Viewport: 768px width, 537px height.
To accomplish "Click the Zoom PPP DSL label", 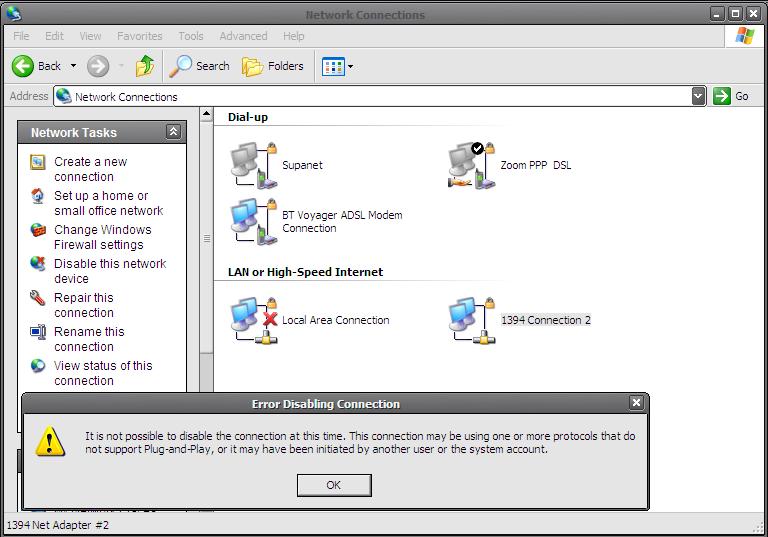I will pyautogui.click(x=536, y=165).
